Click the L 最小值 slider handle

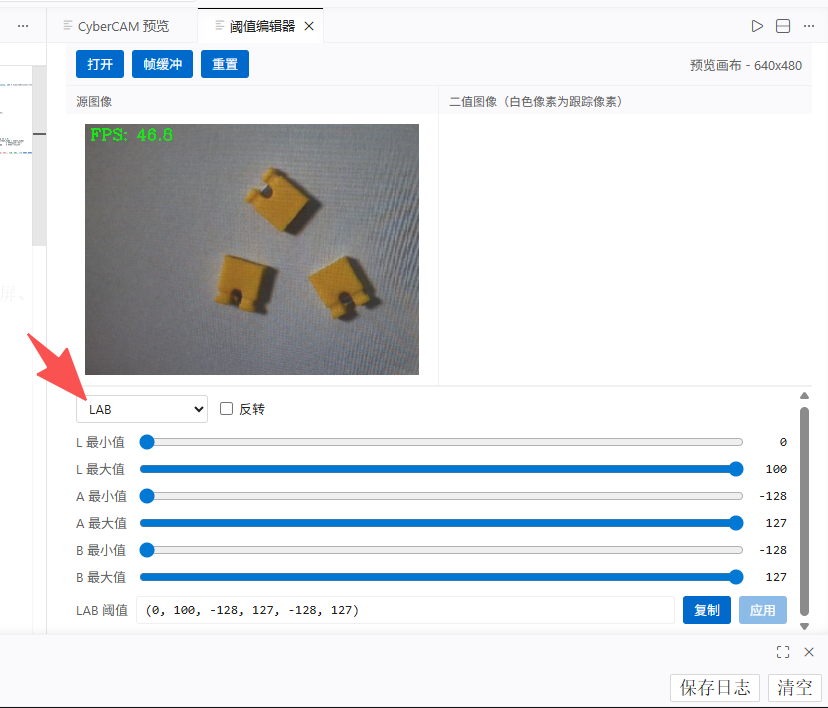click(147, 442)
